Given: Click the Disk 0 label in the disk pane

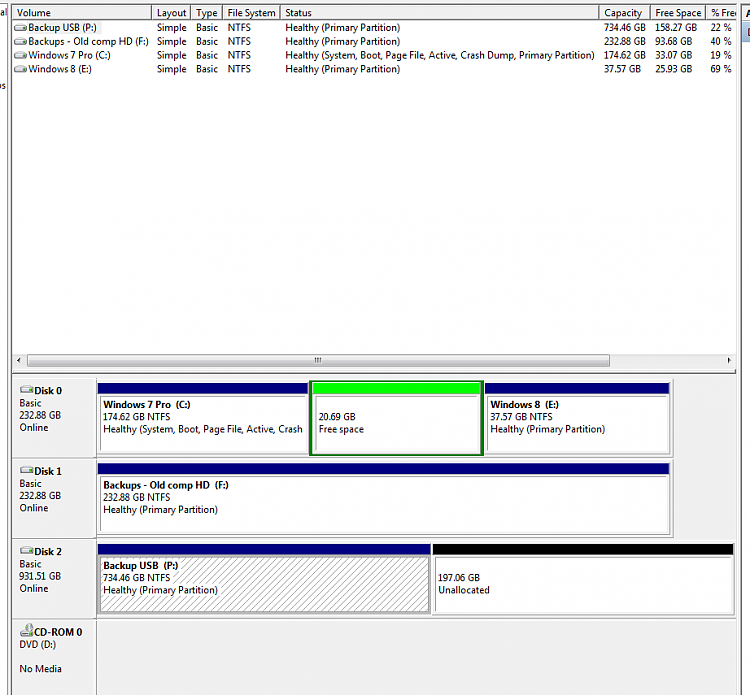Looking at the screenshot, I should (48, 391).
